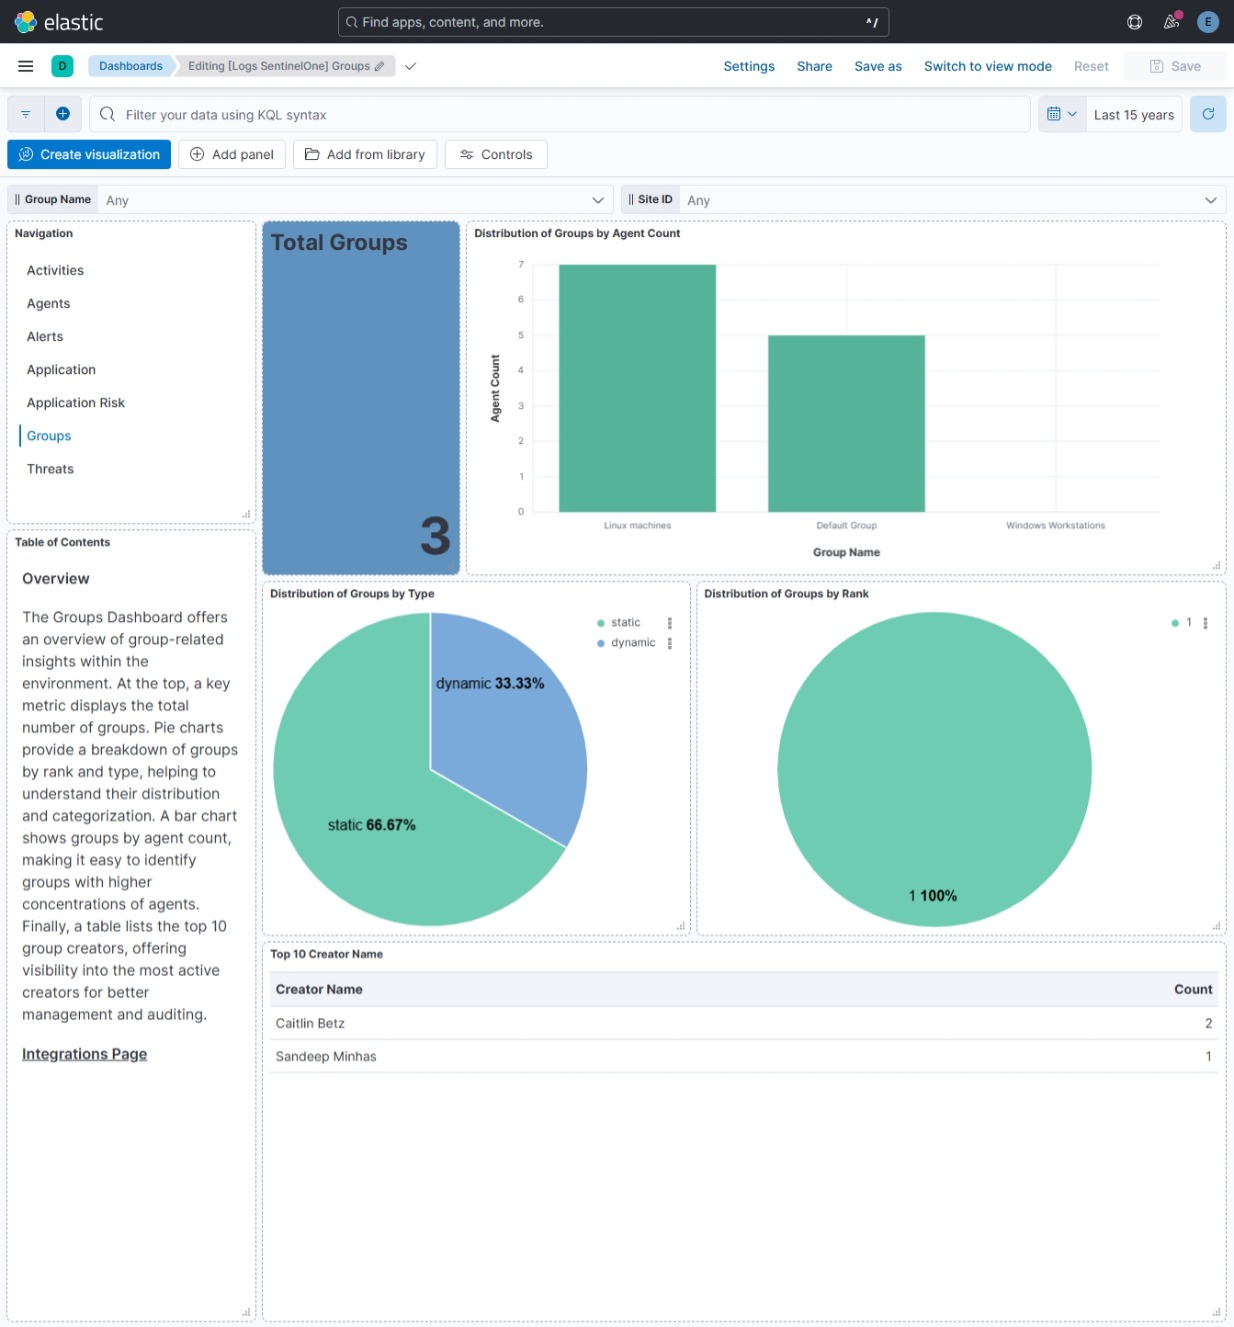This screenshot has height=1327, width=1234.
Task: Open the Elastic home logo
Action: pos(60,21)
